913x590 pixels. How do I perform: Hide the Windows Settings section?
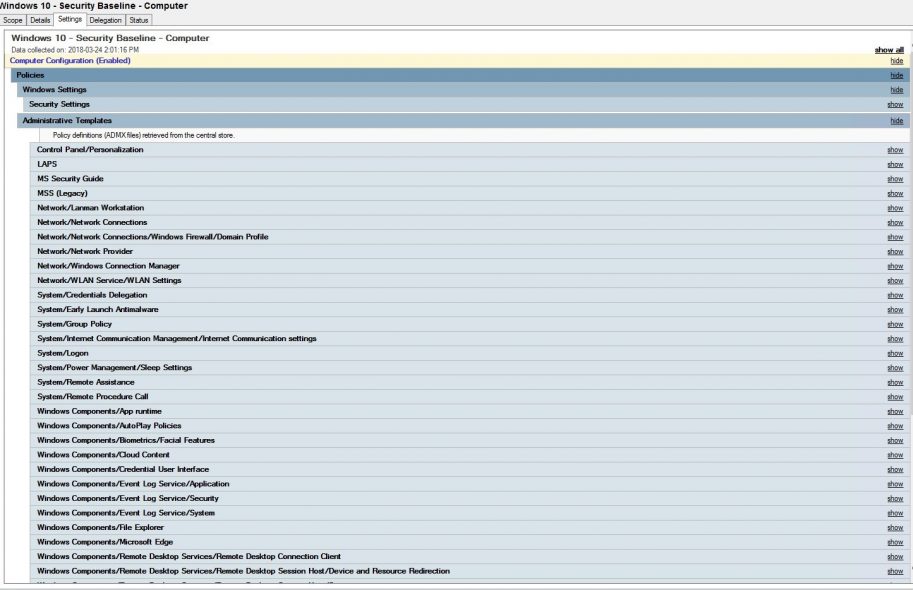coord(896,90)
